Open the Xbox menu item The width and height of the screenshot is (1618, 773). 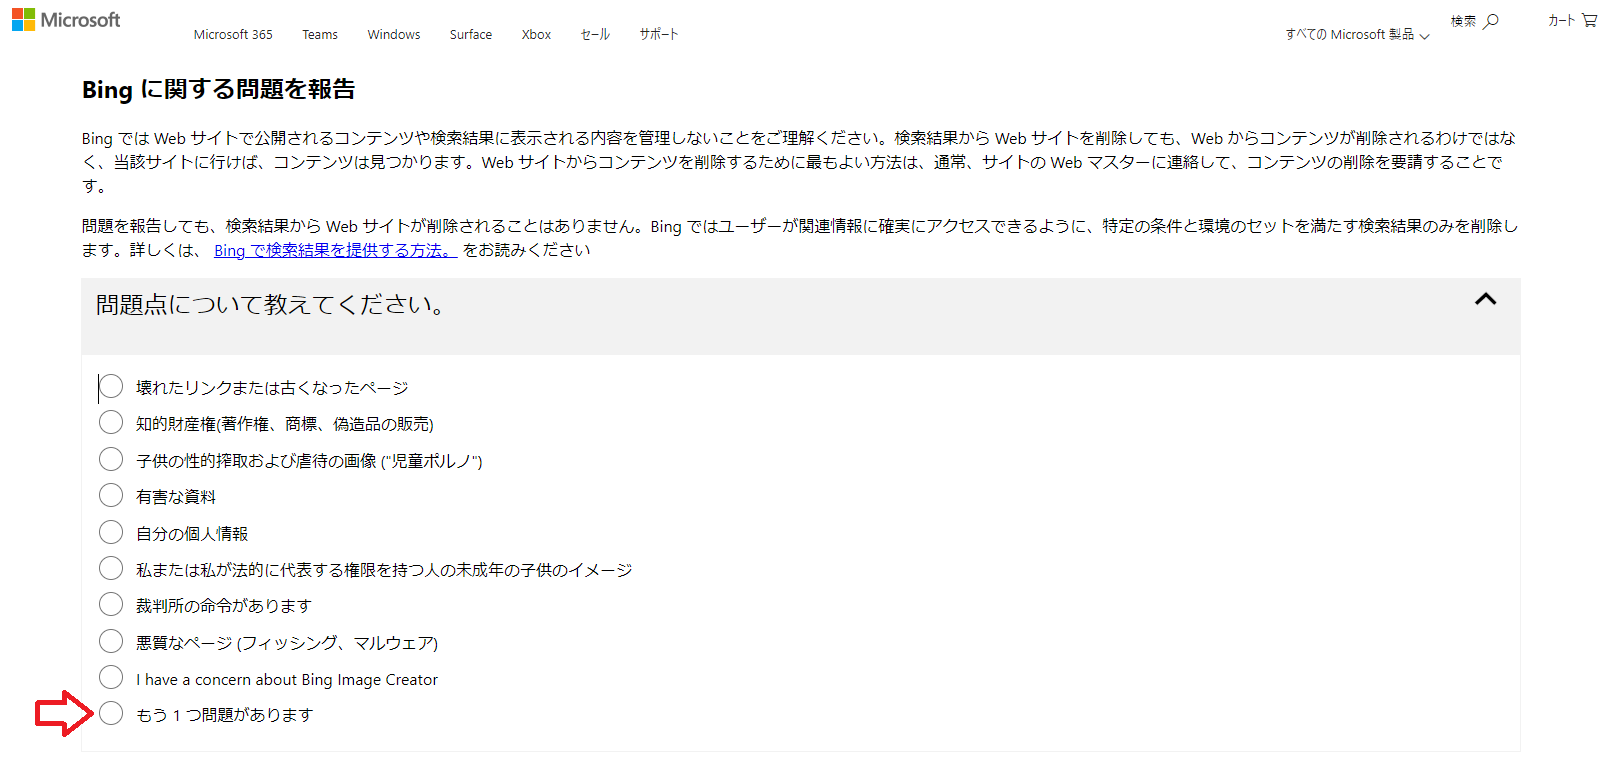tap(537, 34)
